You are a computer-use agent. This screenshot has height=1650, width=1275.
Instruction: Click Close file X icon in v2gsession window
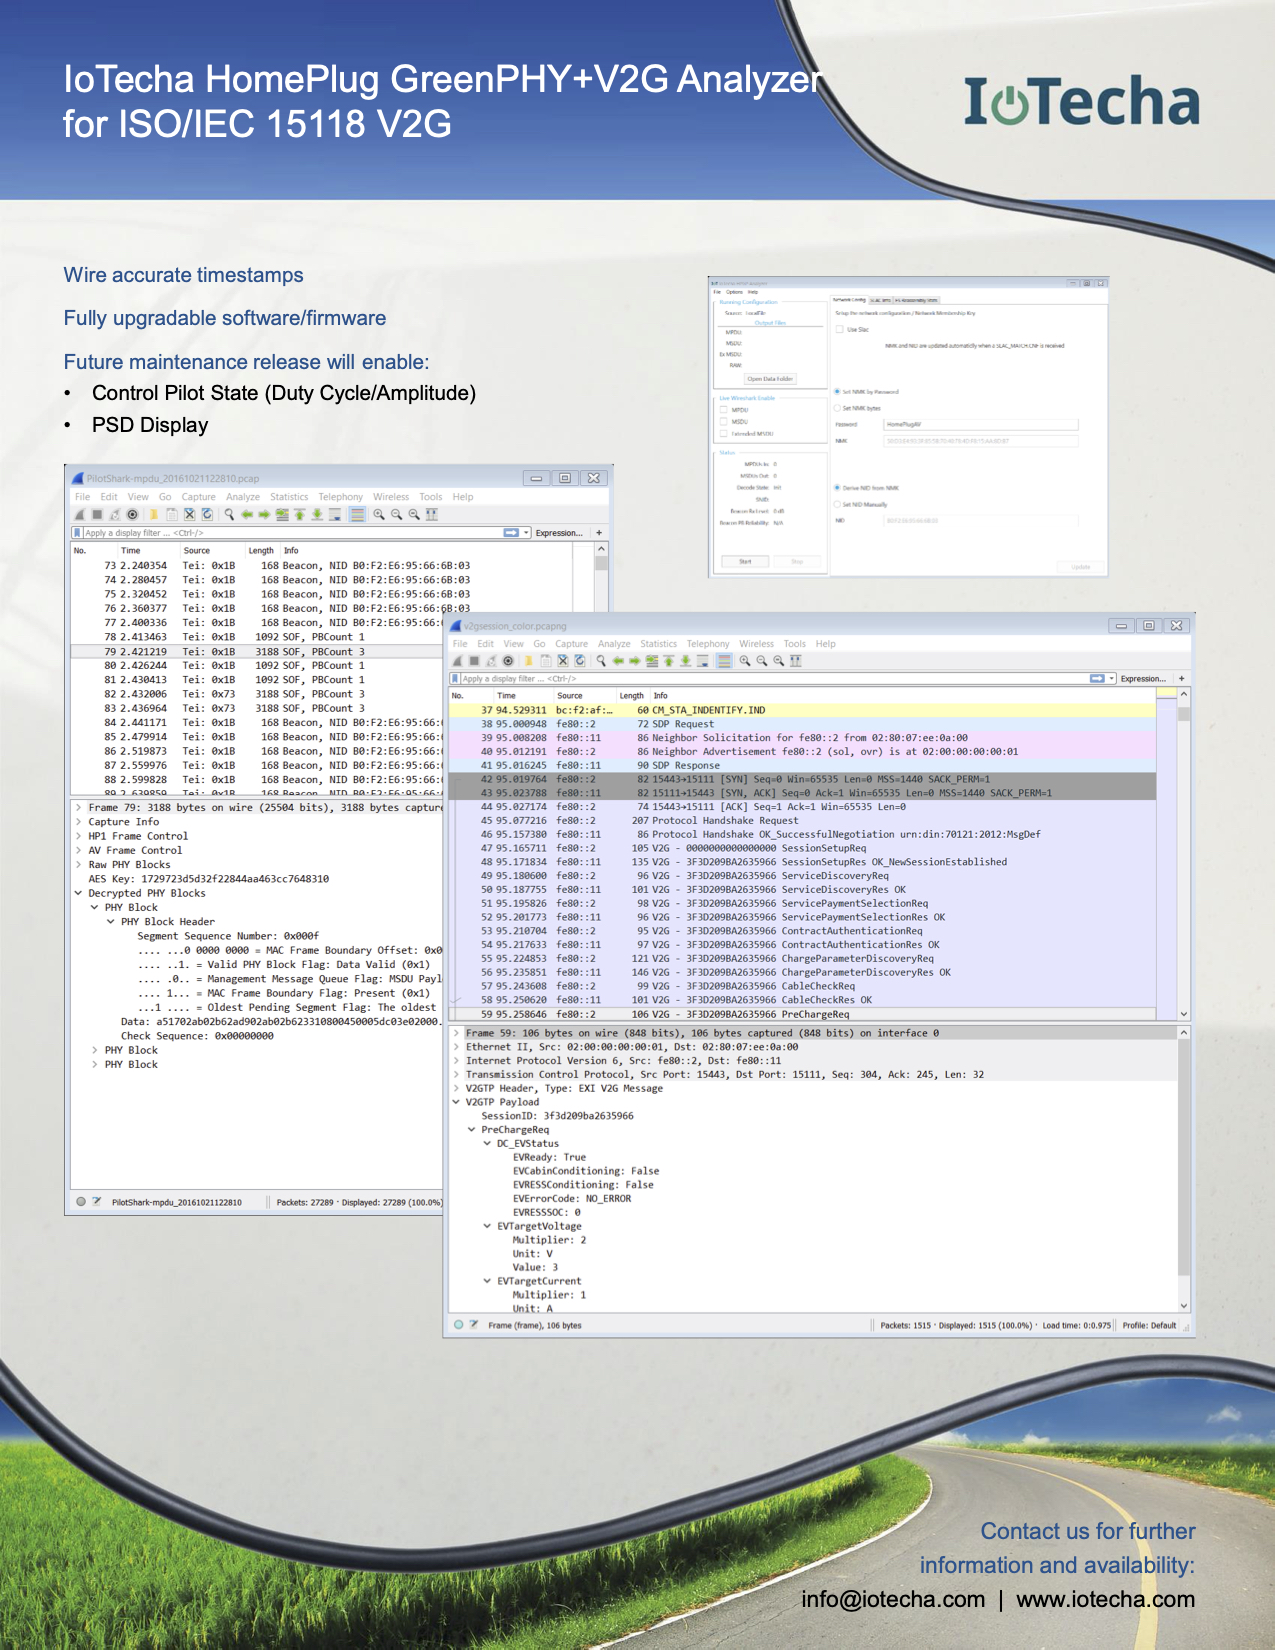tap(563, 661)
